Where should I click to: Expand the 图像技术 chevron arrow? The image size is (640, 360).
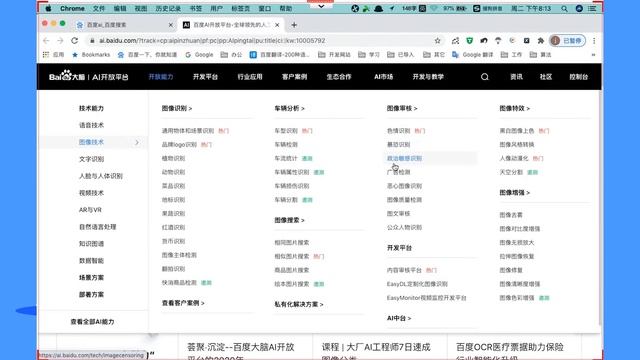(x=137, y=142)
